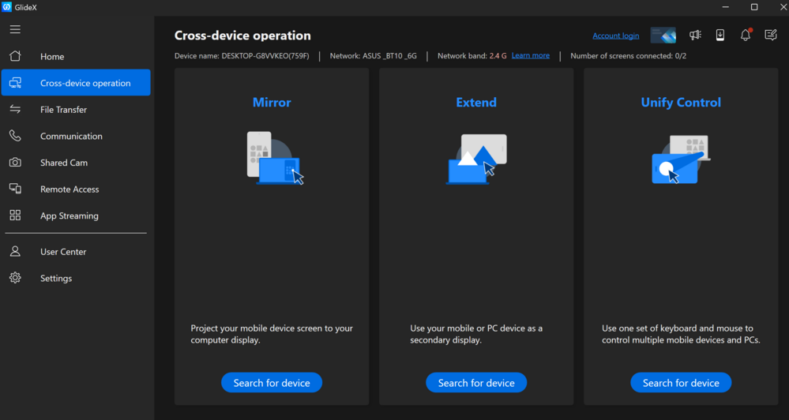Click the Mirror description text
The height and width of the screenshot is (420, 789).
pos(272,334)
